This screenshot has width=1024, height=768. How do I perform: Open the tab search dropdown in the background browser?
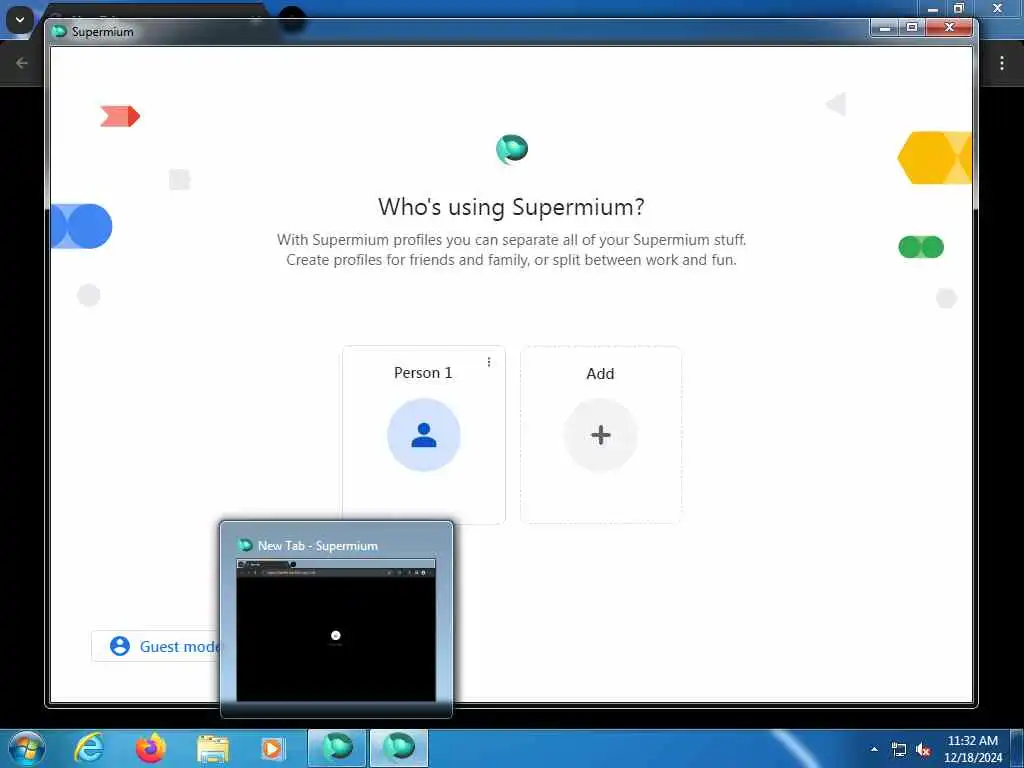coord(20,20)
